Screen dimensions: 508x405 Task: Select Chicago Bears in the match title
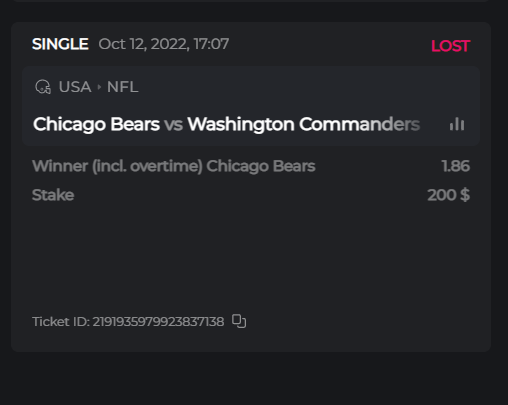point(96,124)
